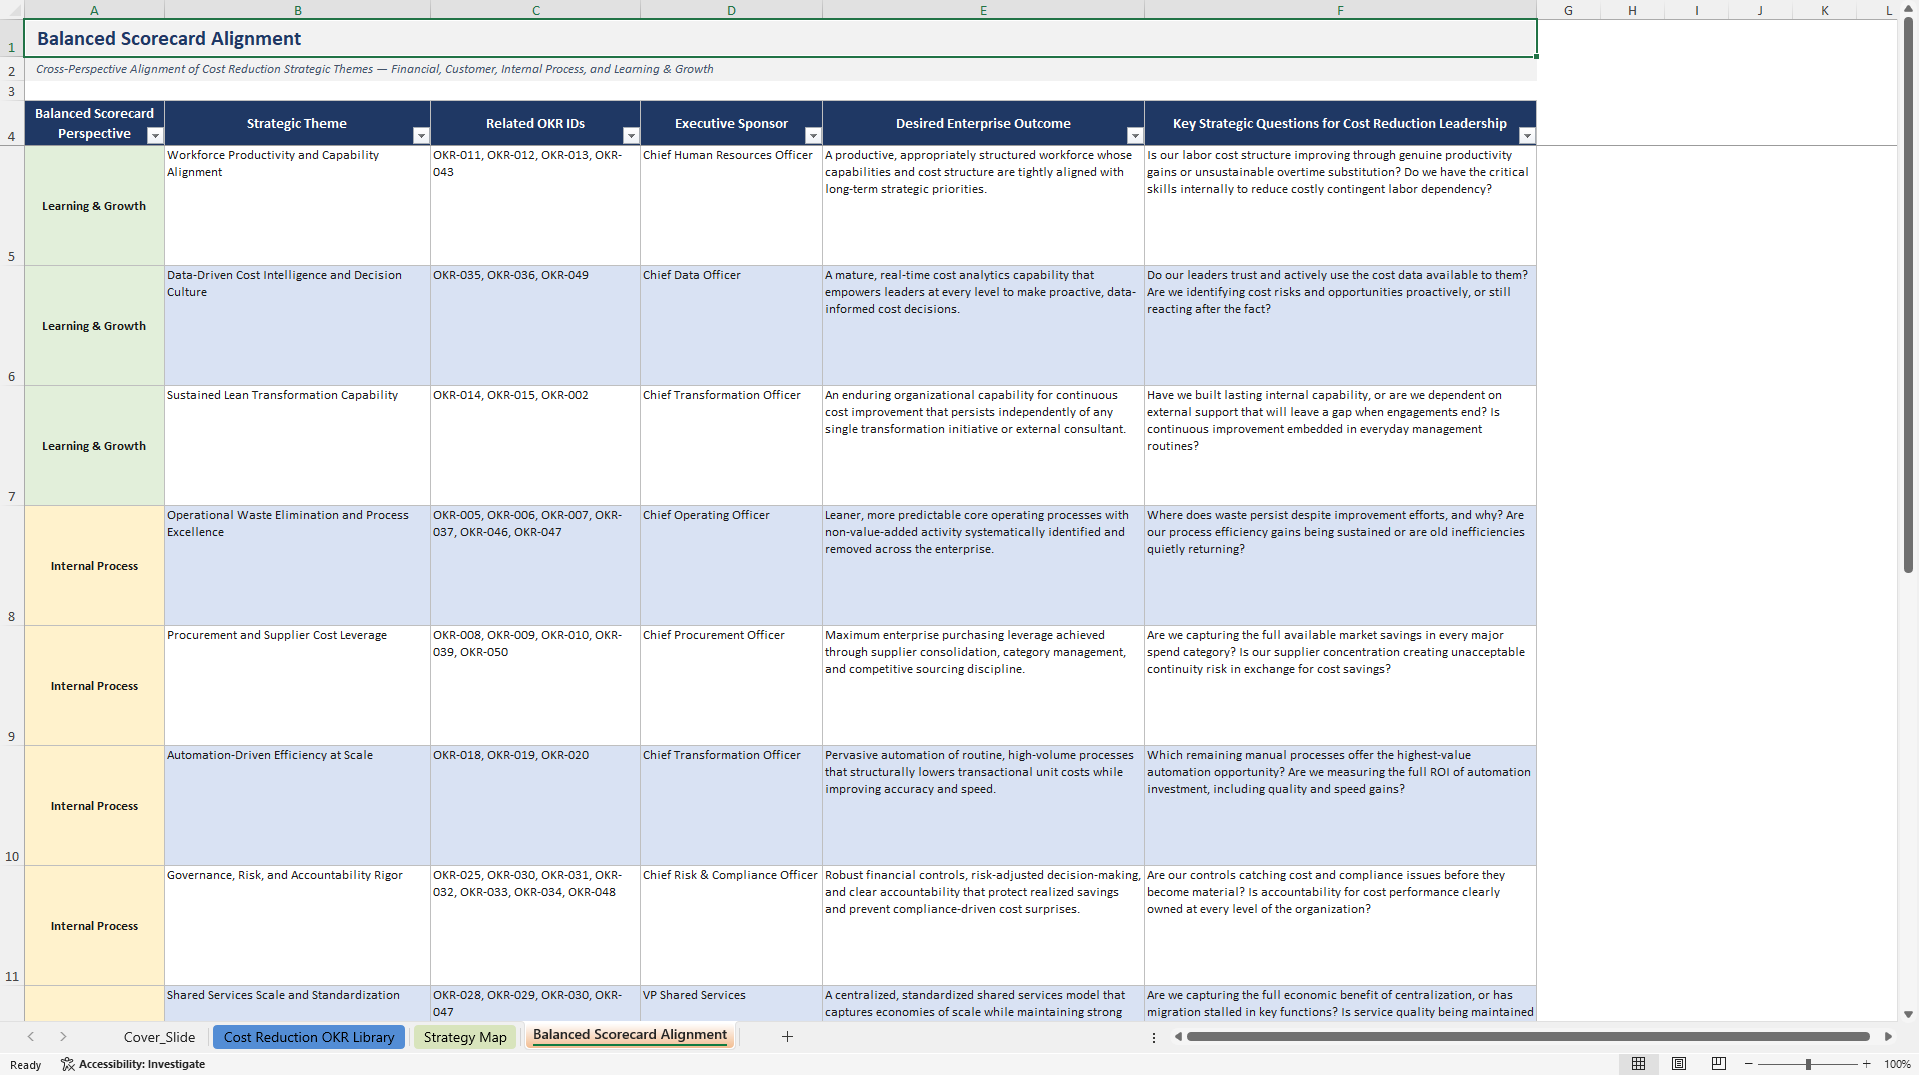Image resolution: width=1919 pixels, height=1075 pixels.
Task: Click the horizontal scrollbar thumb
Action: click(1528, 1037)
